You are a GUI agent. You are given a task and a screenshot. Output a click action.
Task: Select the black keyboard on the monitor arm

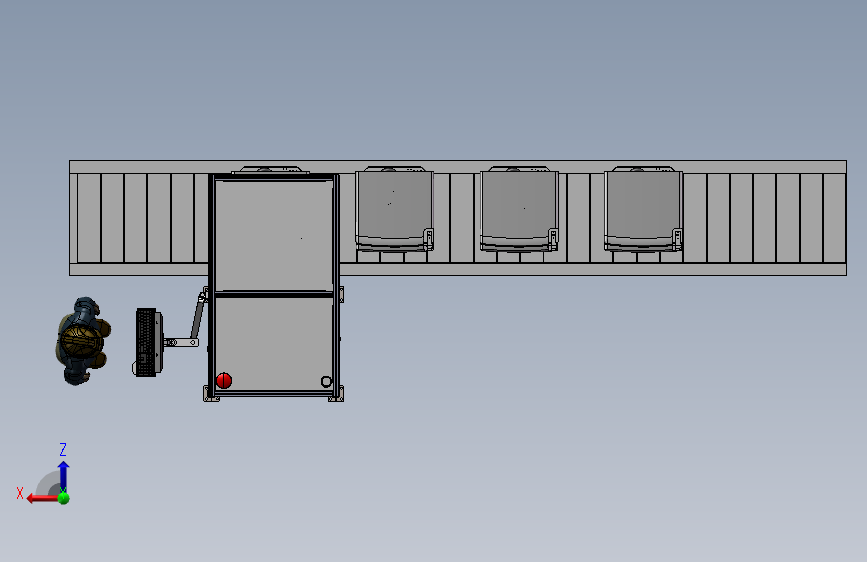point(146,343)
